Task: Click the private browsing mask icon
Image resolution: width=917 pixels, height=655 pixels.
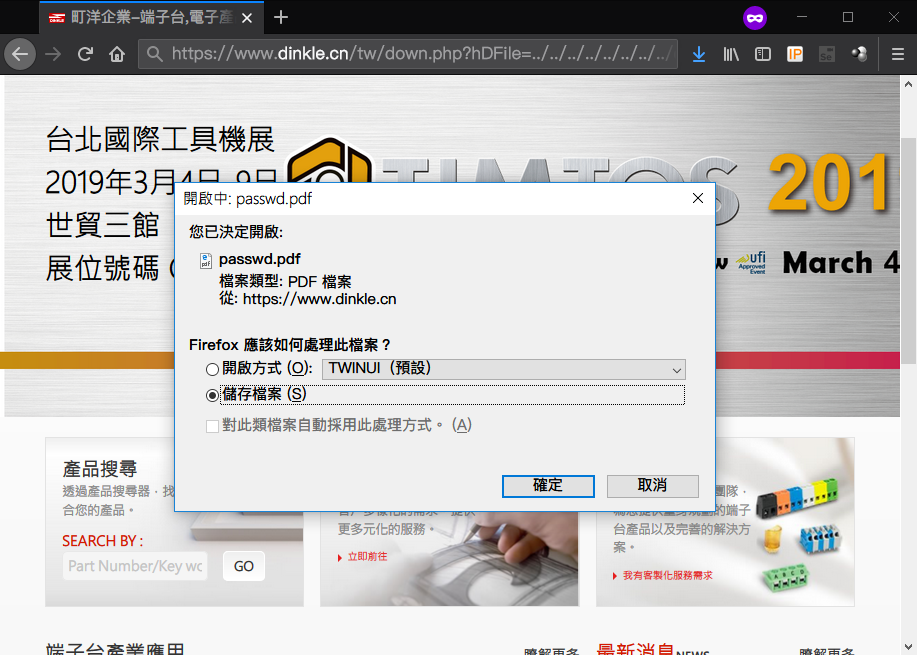Action: click(x=754, y=18)
